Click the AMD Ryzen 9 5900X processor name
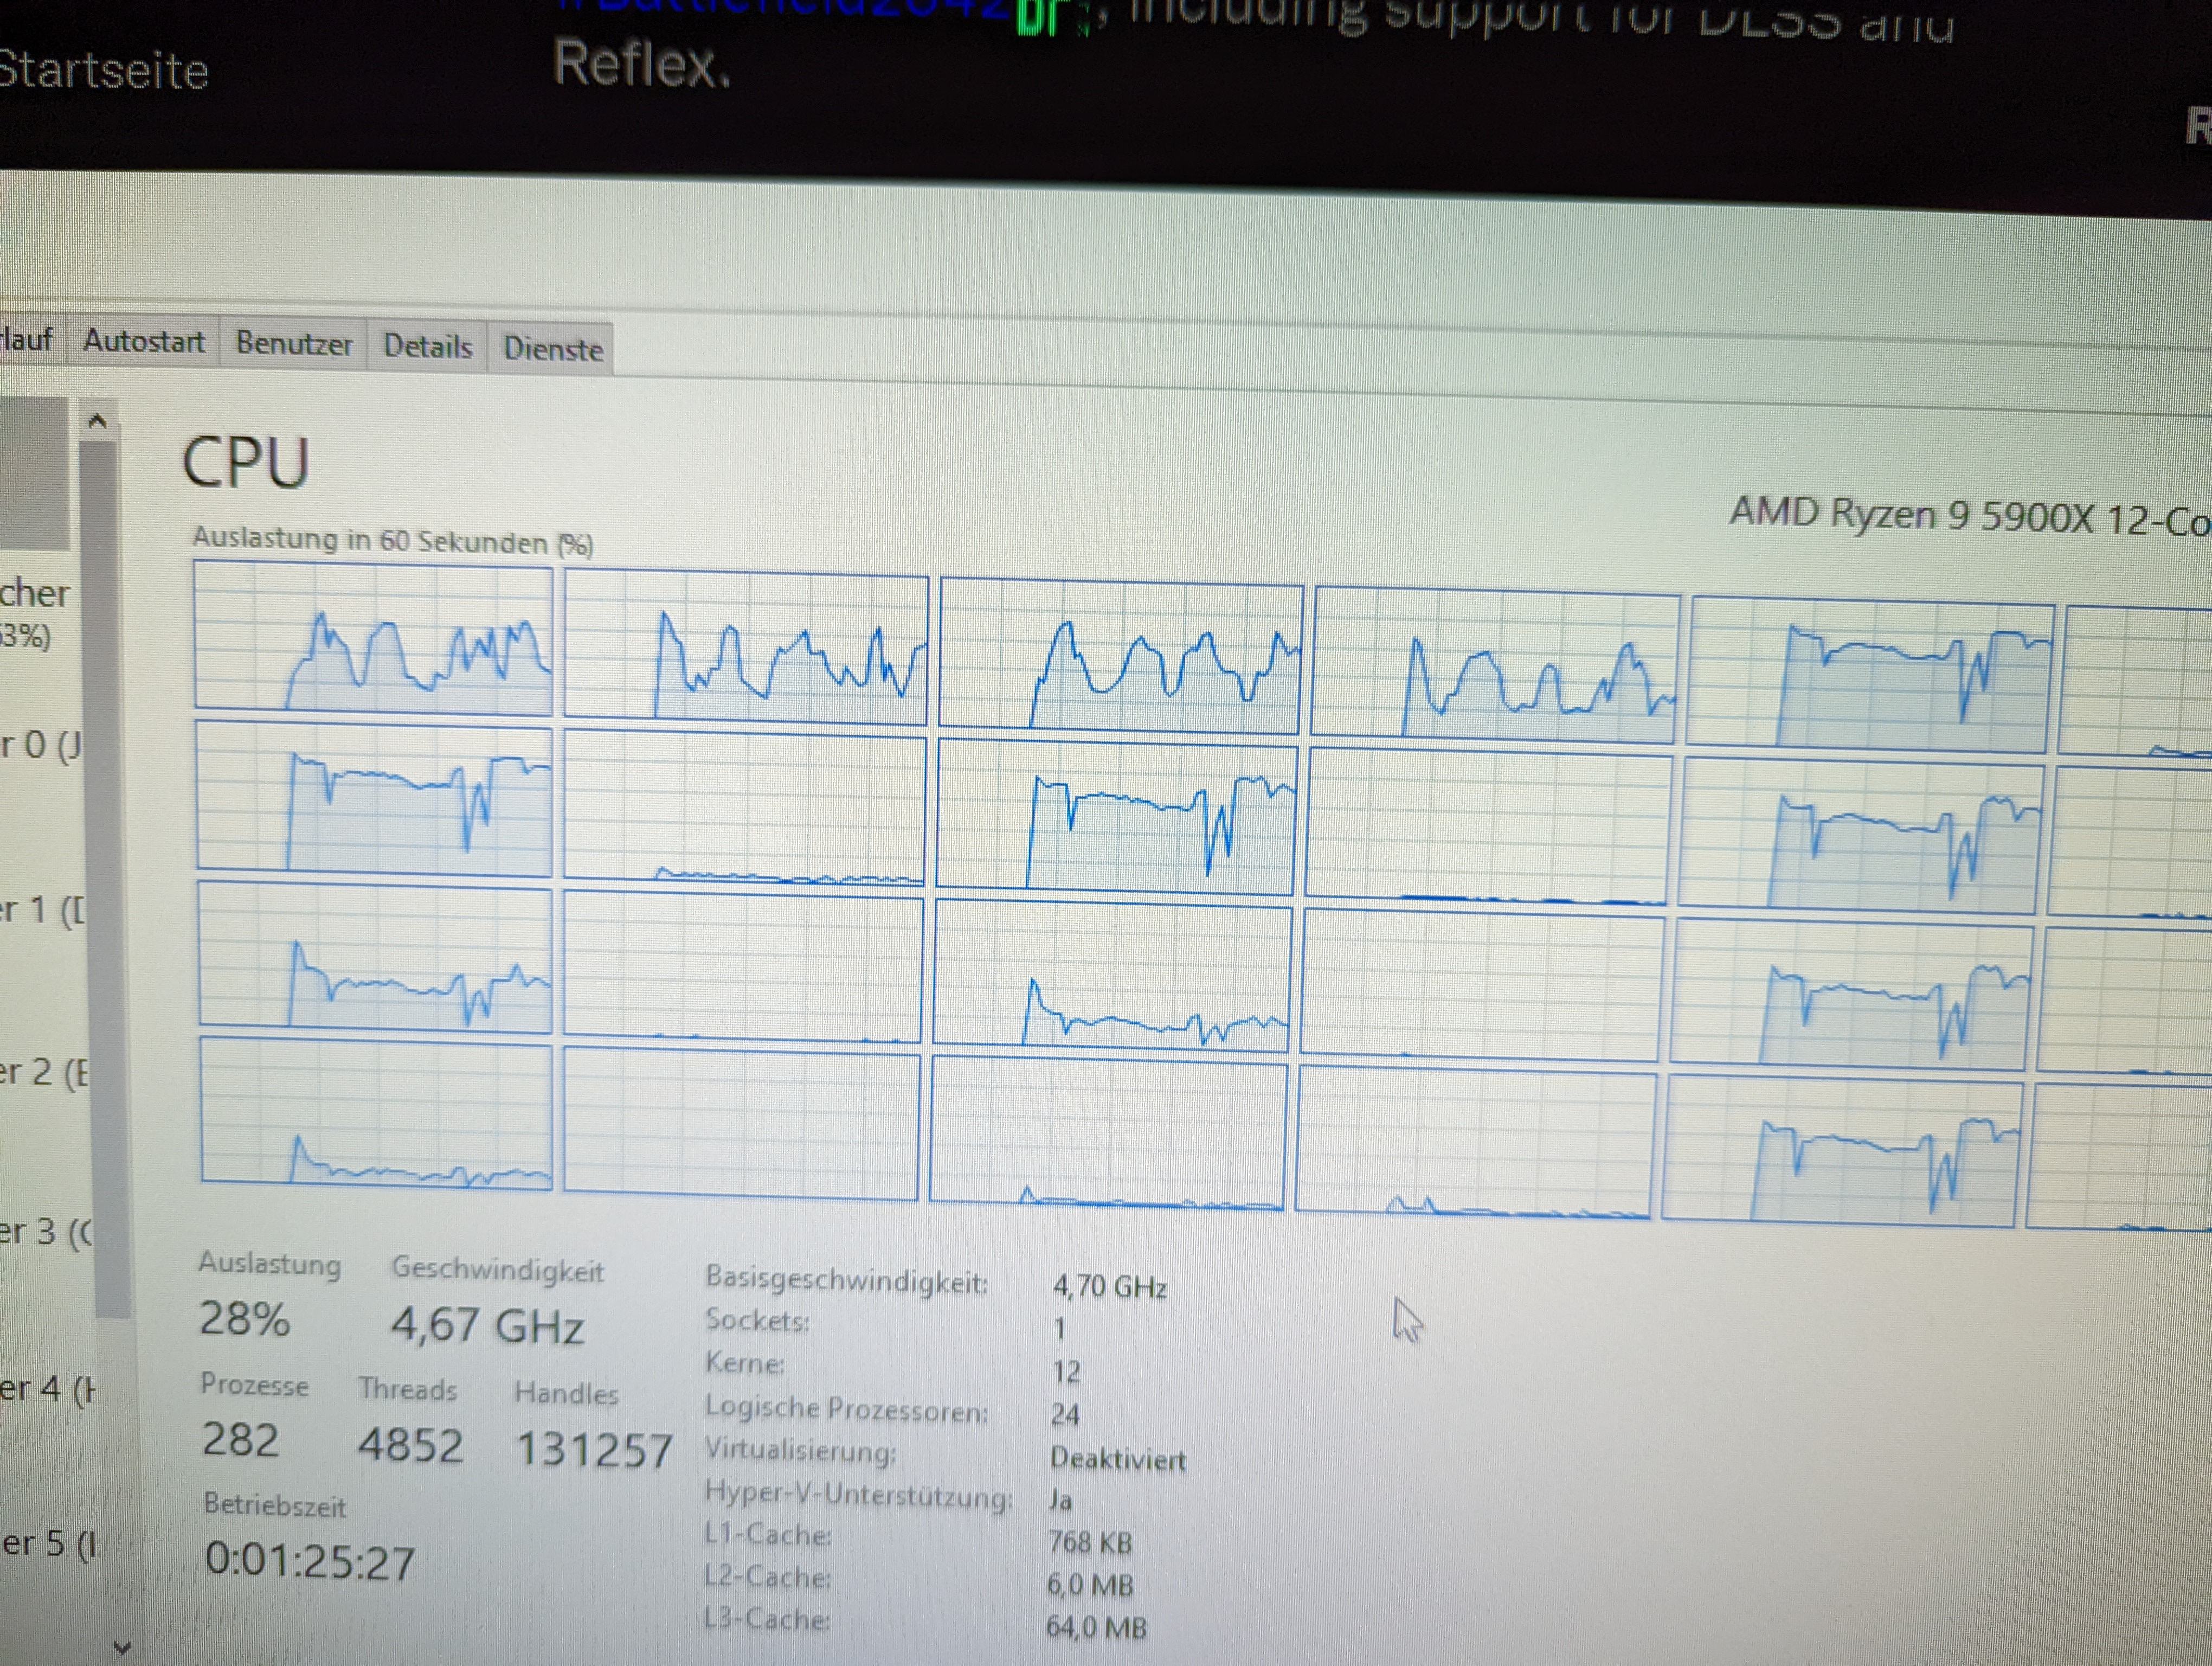The image size is (2212, 1666). point(1970,517)
